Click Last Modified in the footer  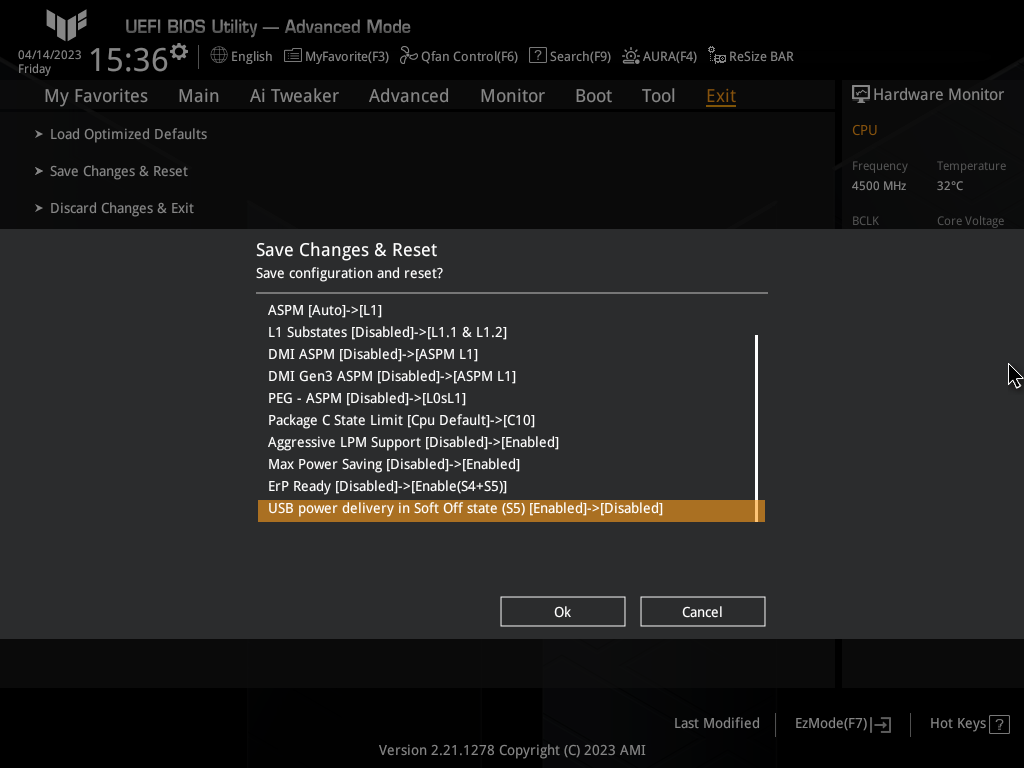click(716, 723)
